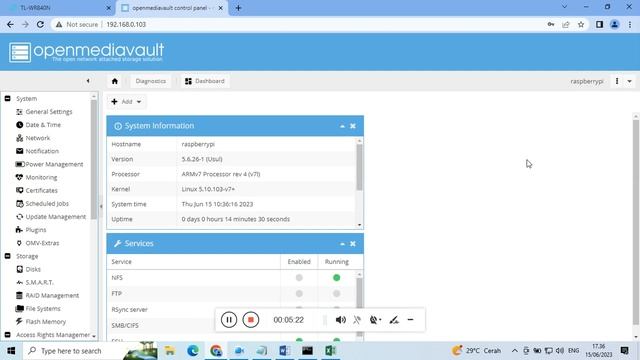Image resolution: width=640 pixels, height=360 pixels.
Task: Click the RAID Management icon
Action: (19, 295)
